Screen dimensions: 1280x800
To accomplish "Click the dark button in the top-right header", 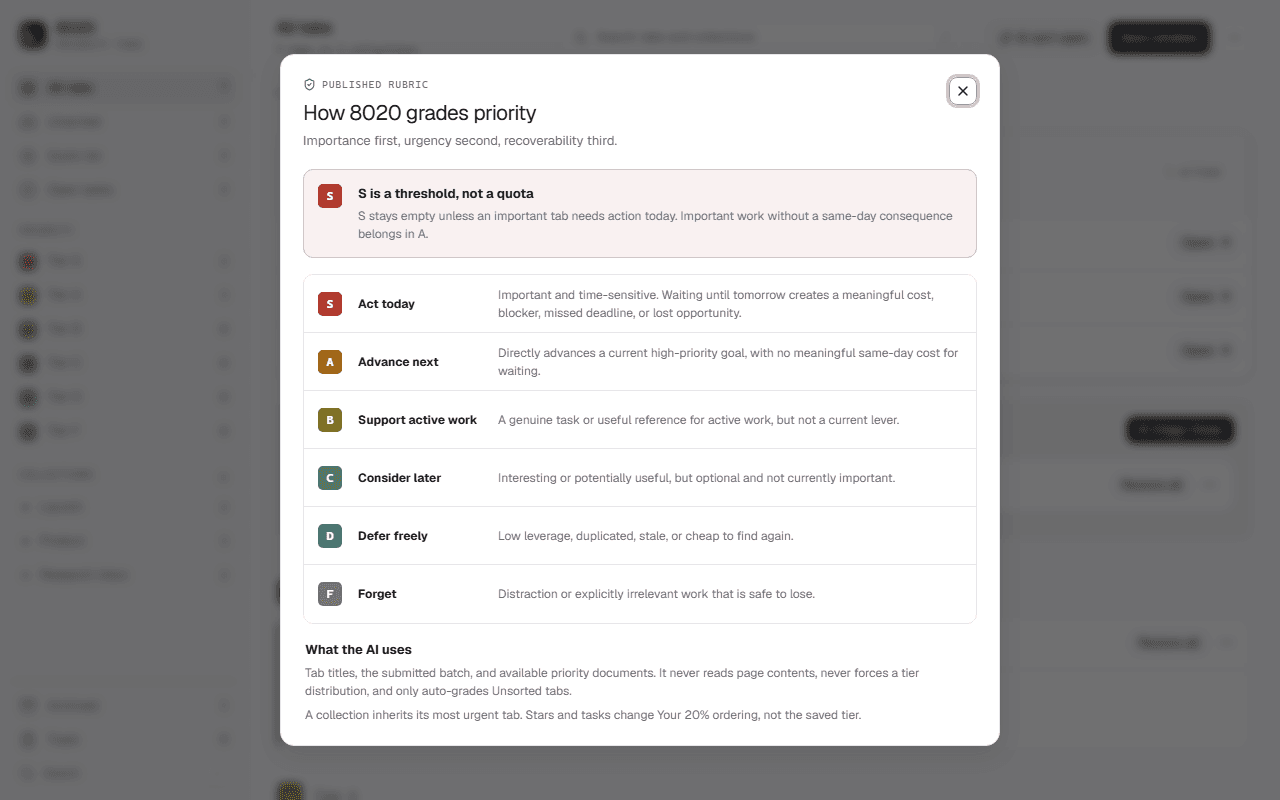I will pos(1159,38).
